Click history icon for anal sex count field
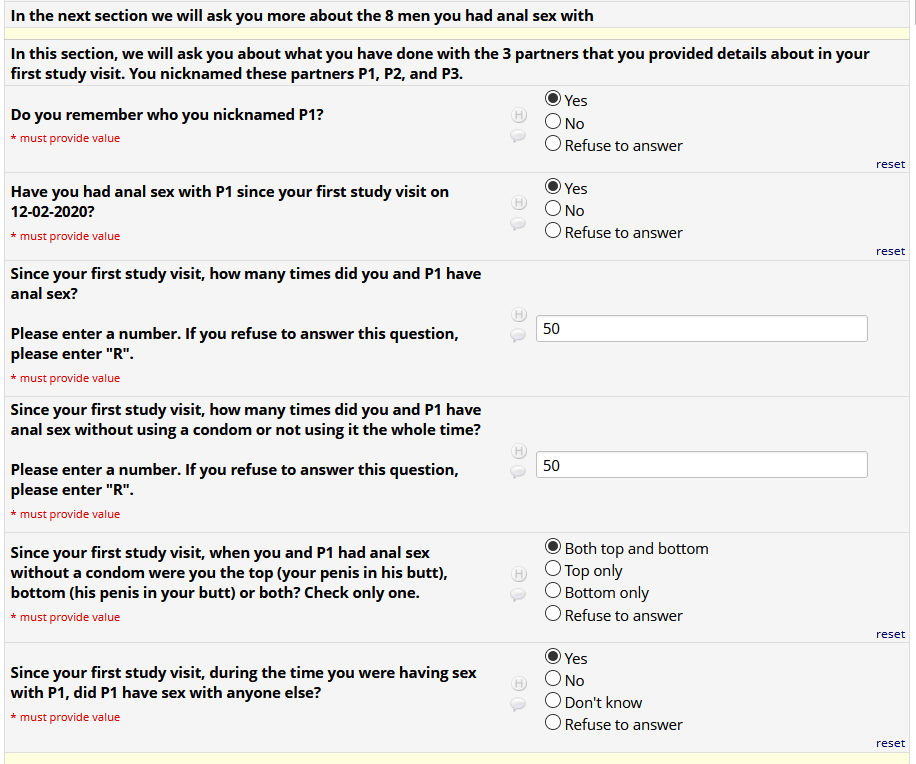 coord(519,315)
